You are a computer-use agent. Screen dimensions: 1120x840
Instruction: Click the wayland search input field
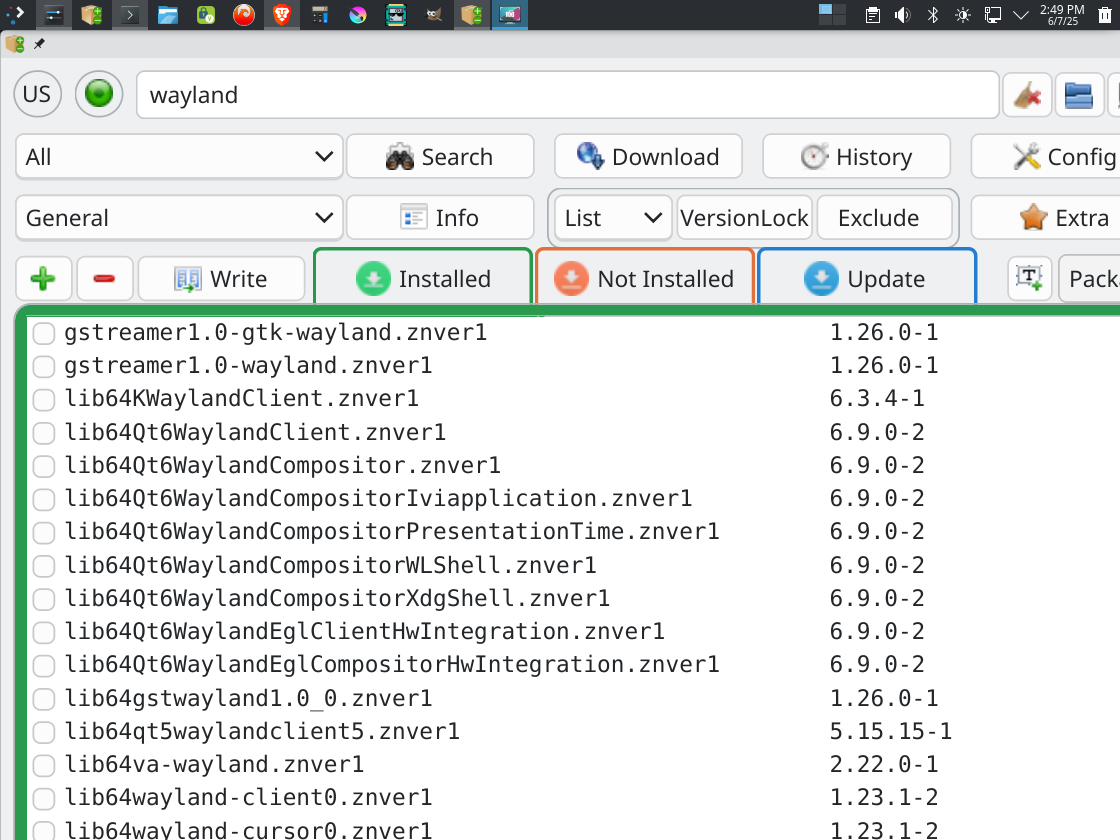tap(567, 94)
